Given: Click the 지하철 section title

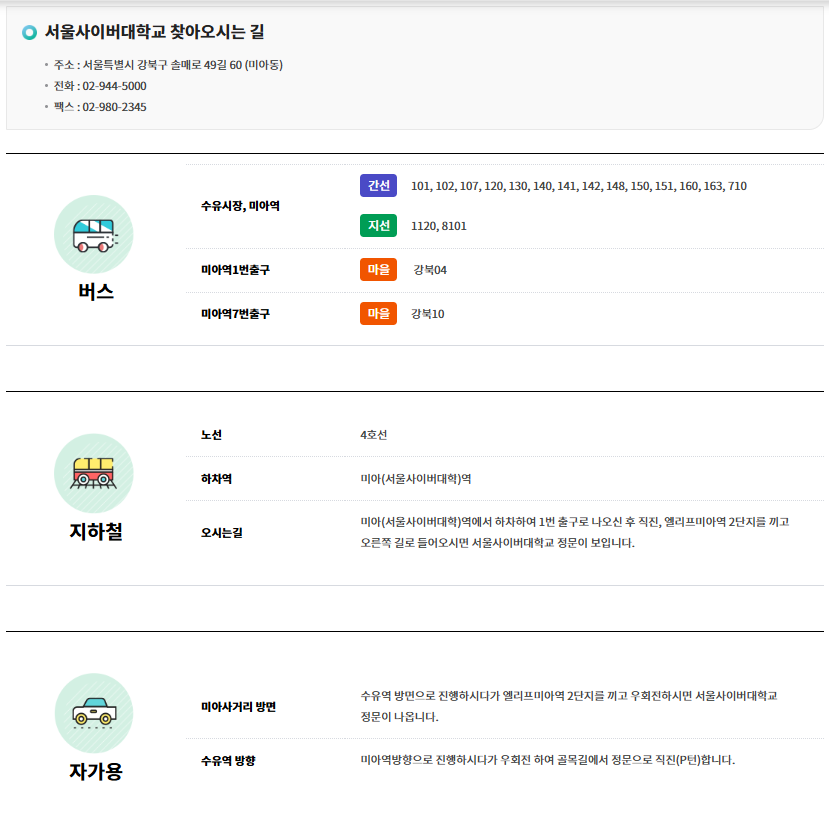Looking at the screenshot, I should tap(96, 531).
